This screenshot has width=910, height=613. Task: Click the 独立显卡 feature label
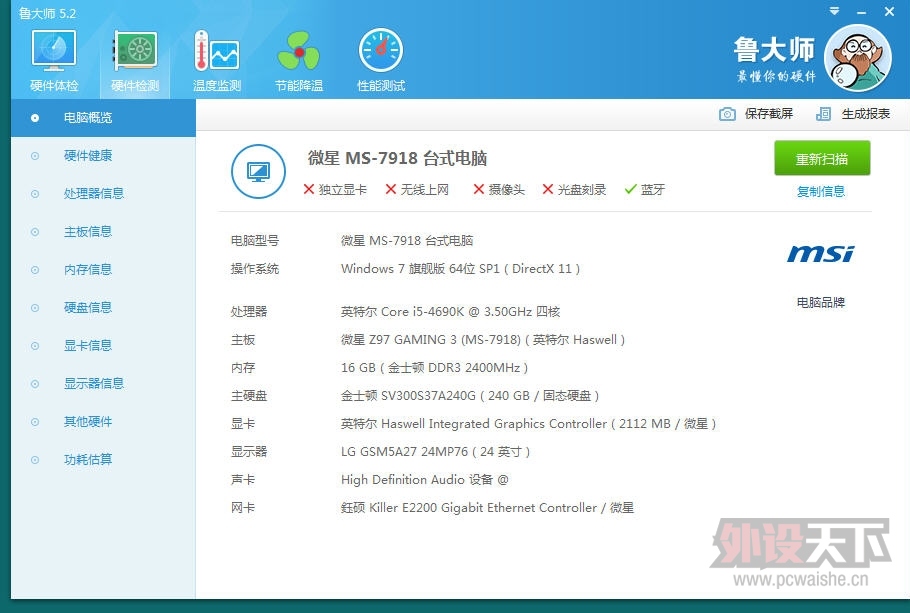342,189
